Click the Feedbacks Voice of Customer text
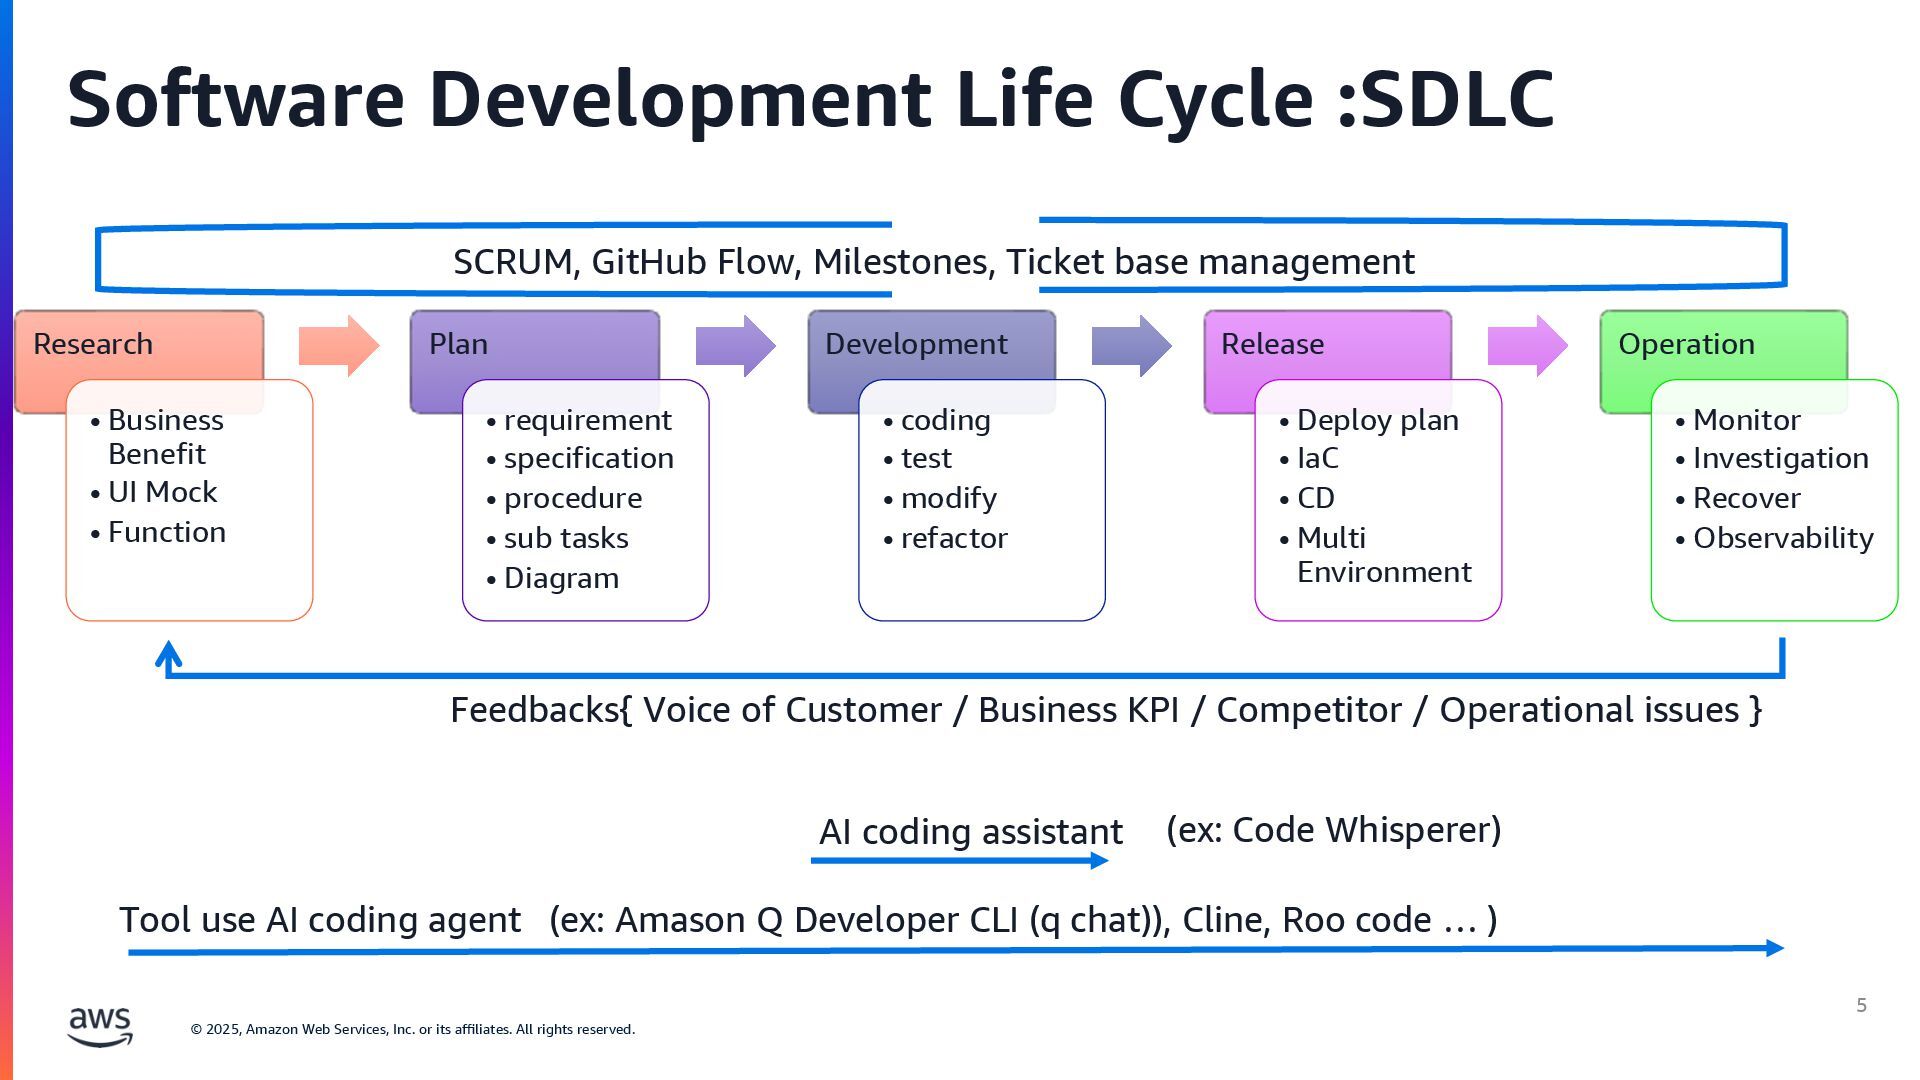 [1105, 710]
